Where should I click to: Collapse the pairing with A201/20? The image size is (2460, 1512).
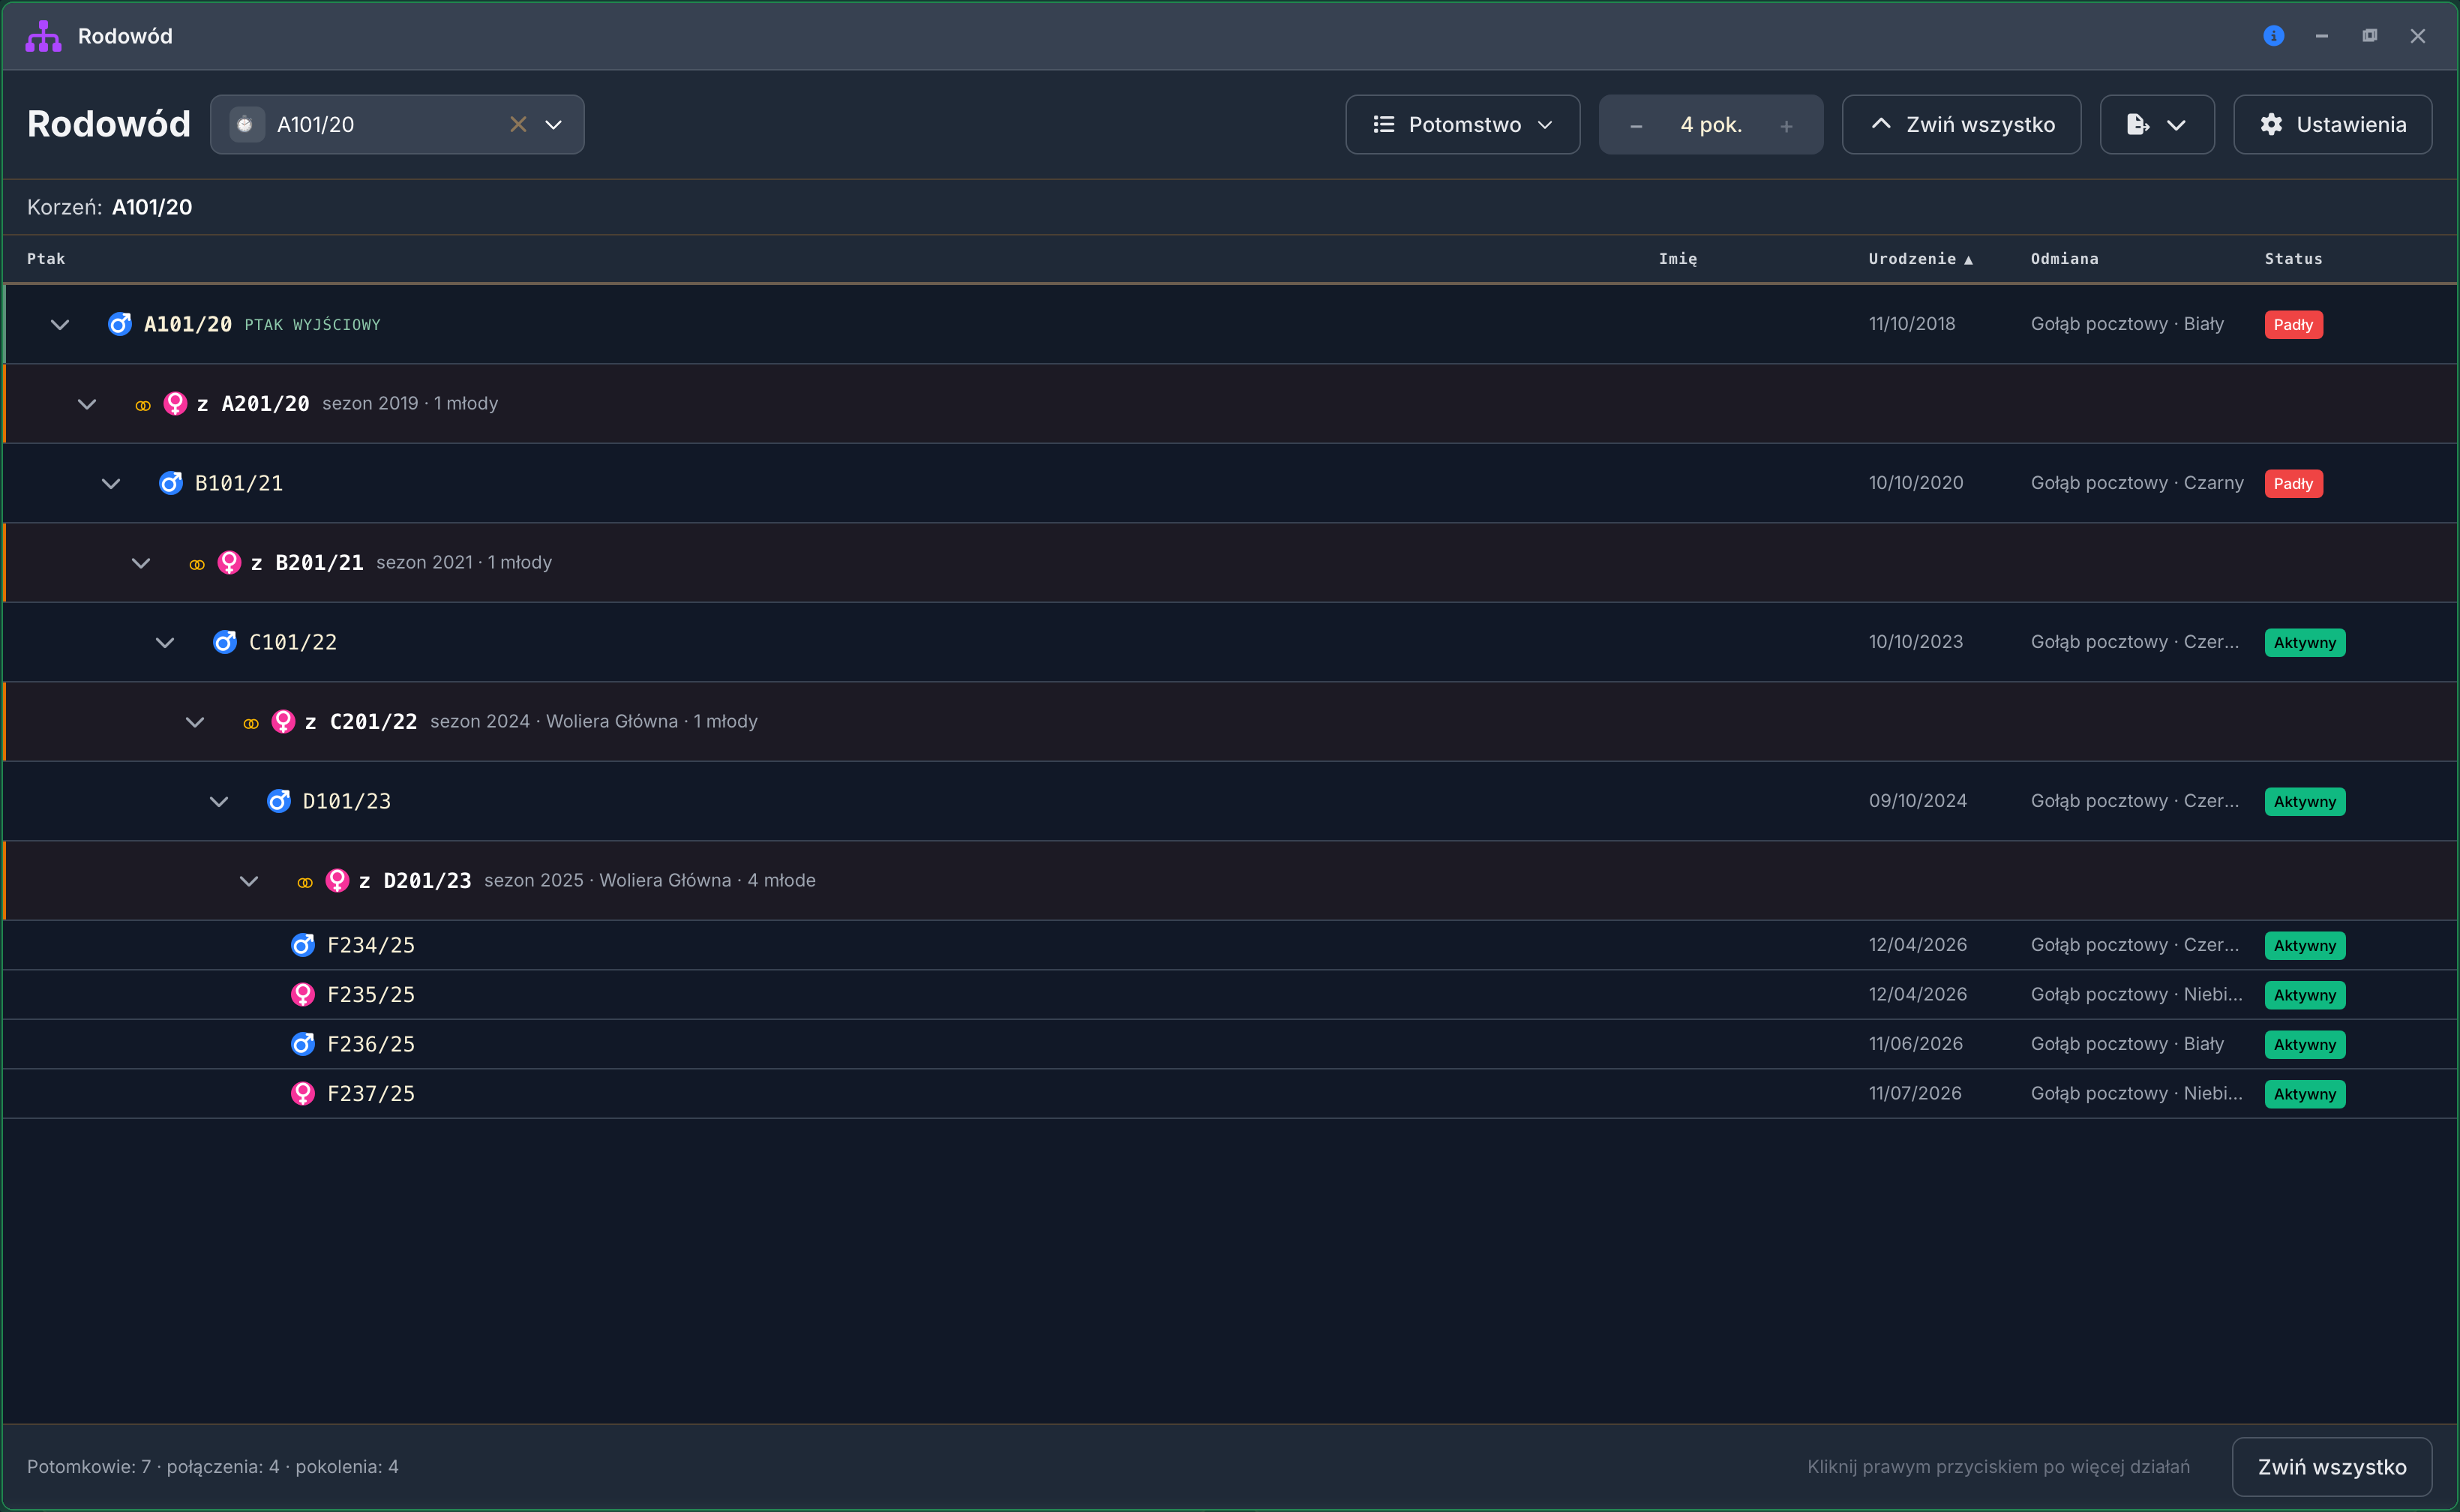(87, 404)
